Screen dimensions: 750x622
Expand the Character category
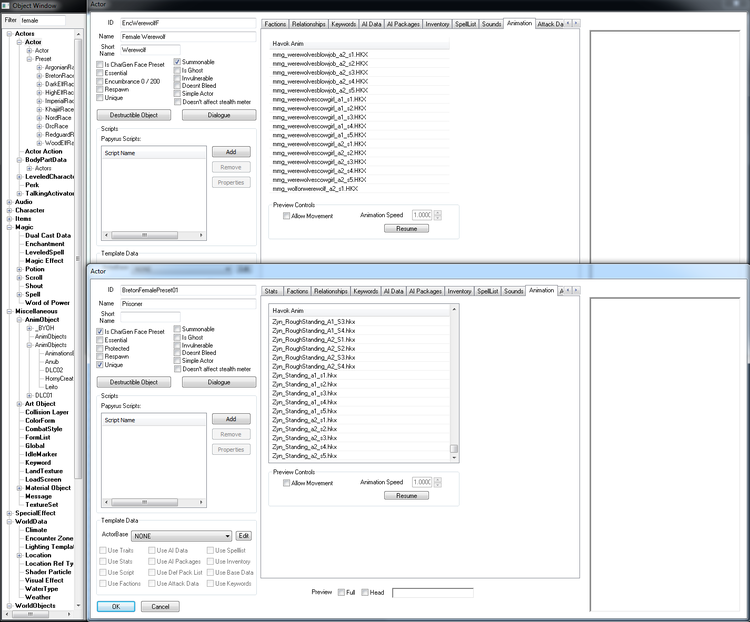click(x=9, y=210)
